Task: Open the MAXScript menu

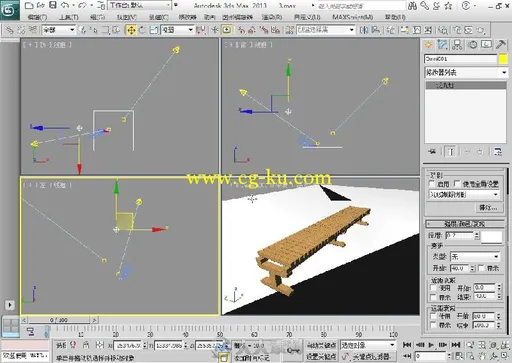Action: (x=352, y=17)
